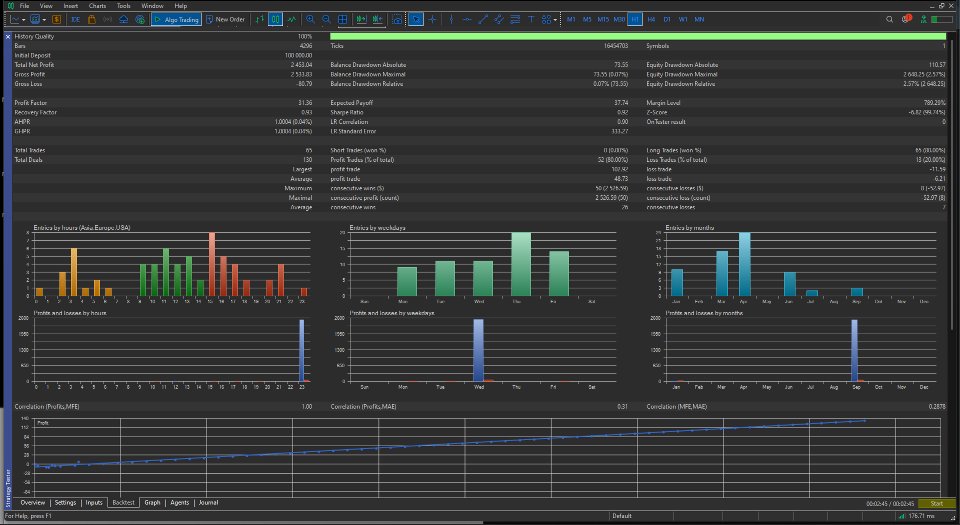
Task: Draw an equidistant channel
Action: point(499,20)
